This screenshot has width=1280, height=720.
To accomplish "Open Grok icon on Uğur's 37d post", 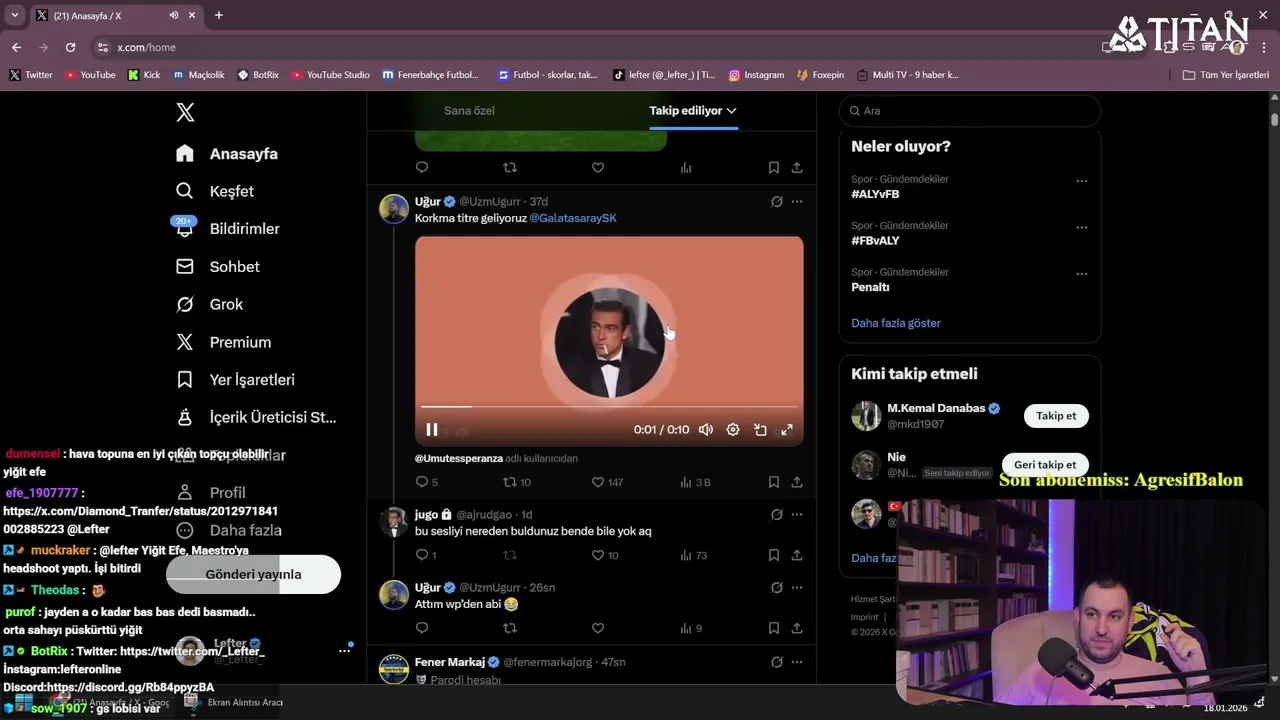I will (776, 202).
